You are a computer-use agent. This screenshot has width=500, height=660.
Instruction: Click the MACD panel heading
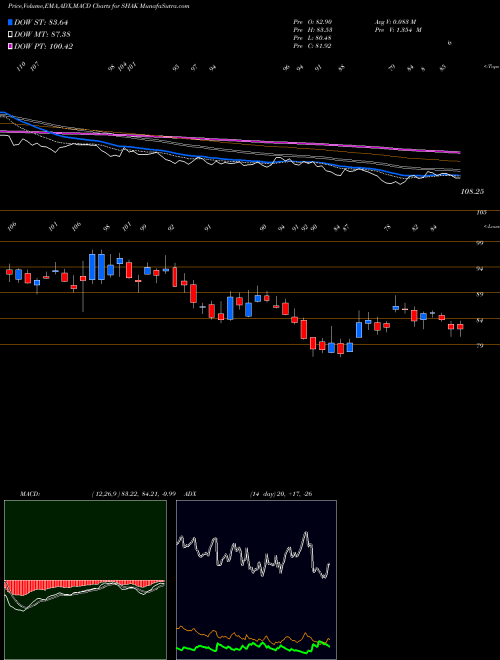click(29, 494)
